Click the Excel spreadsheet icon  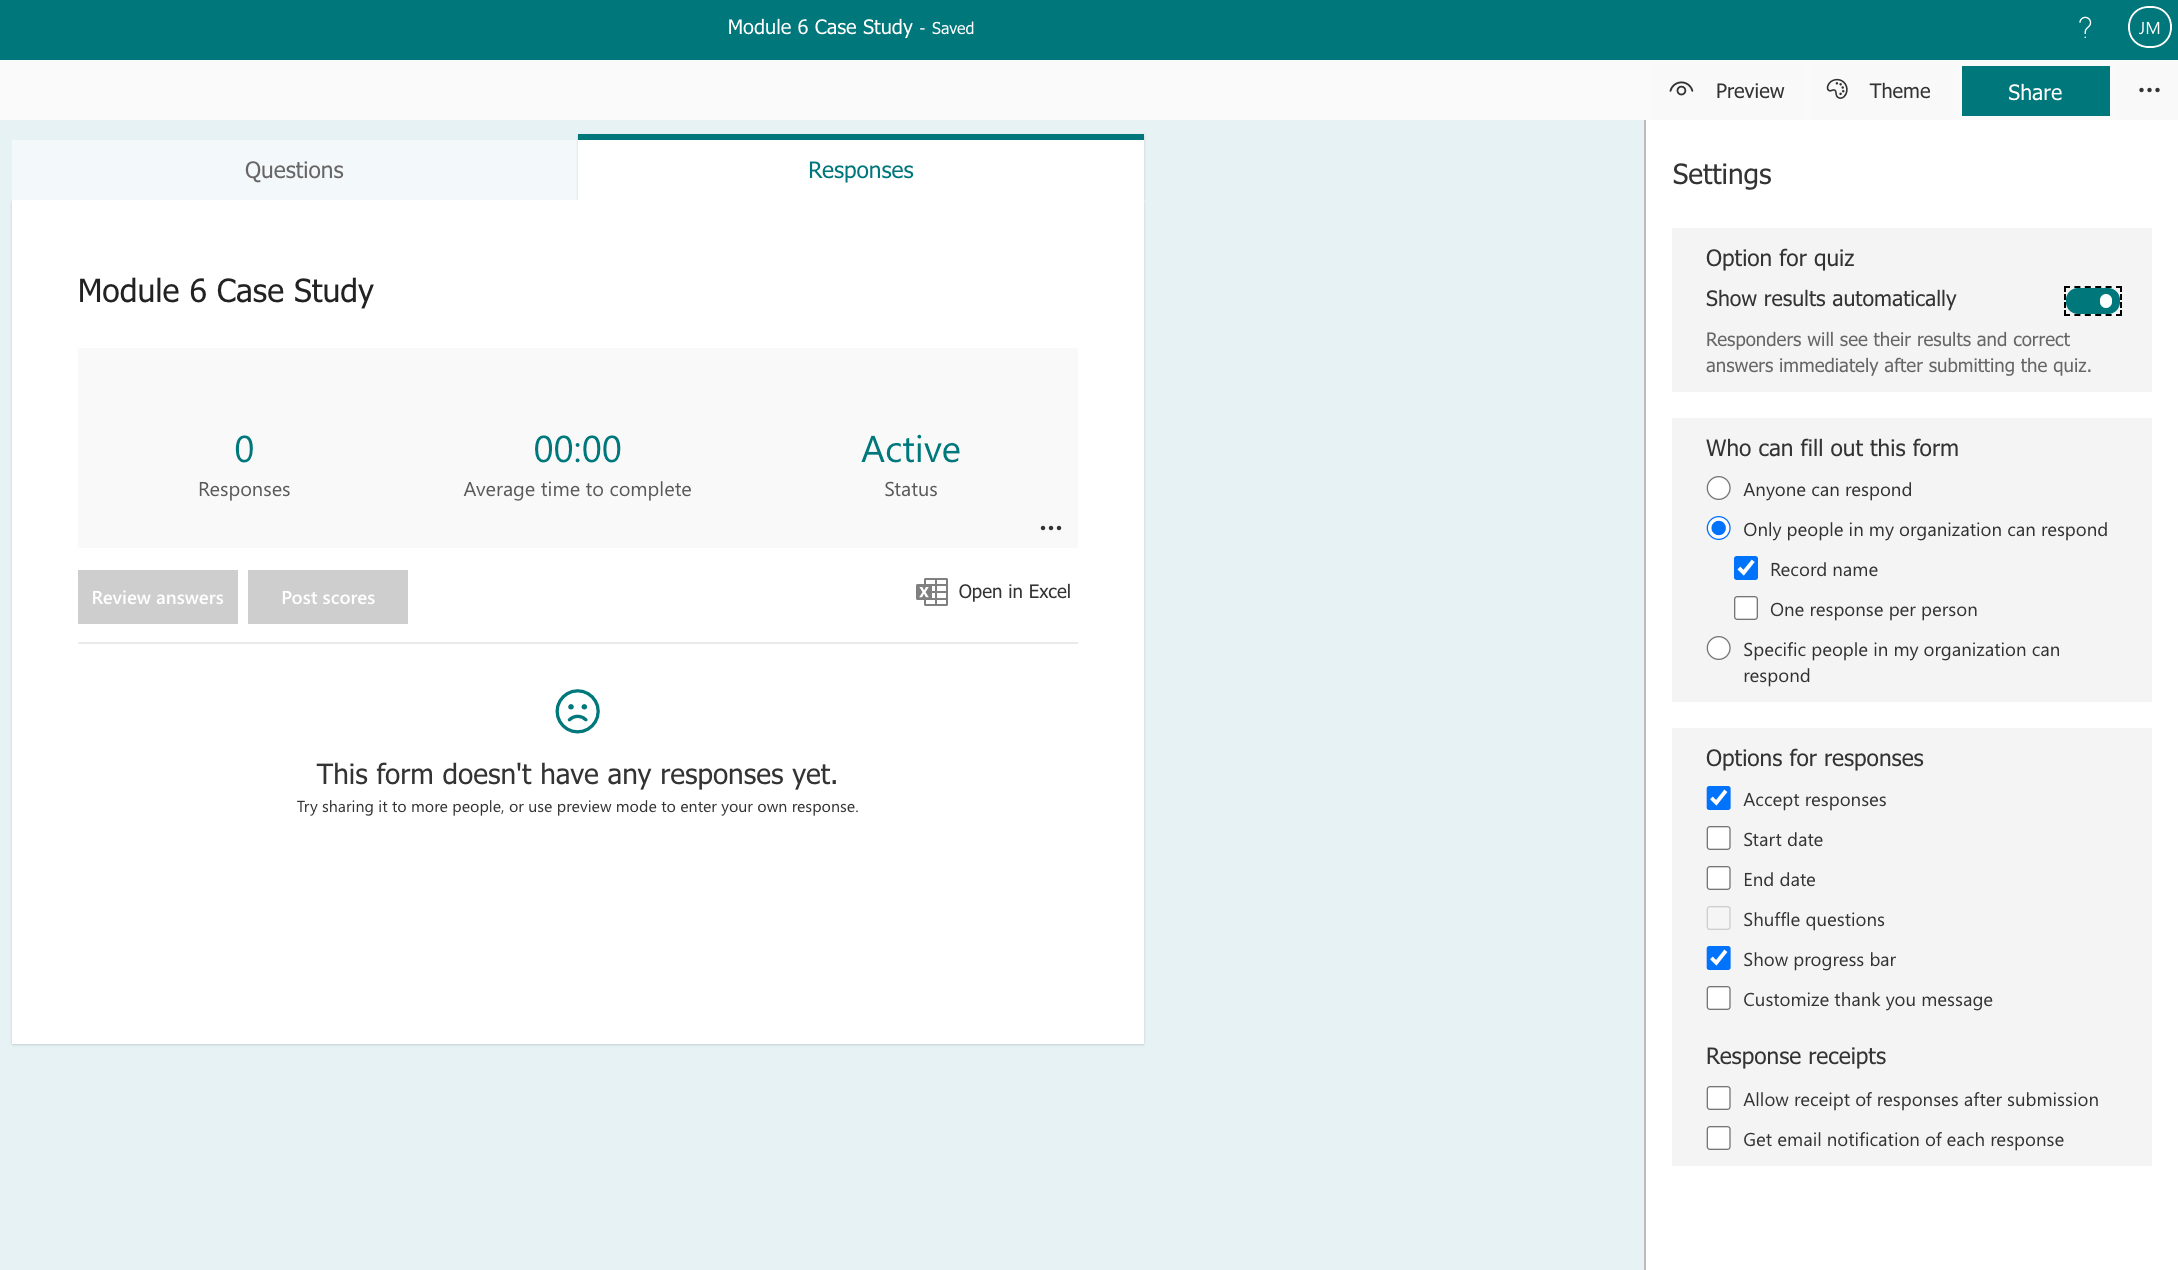point(931,592)
